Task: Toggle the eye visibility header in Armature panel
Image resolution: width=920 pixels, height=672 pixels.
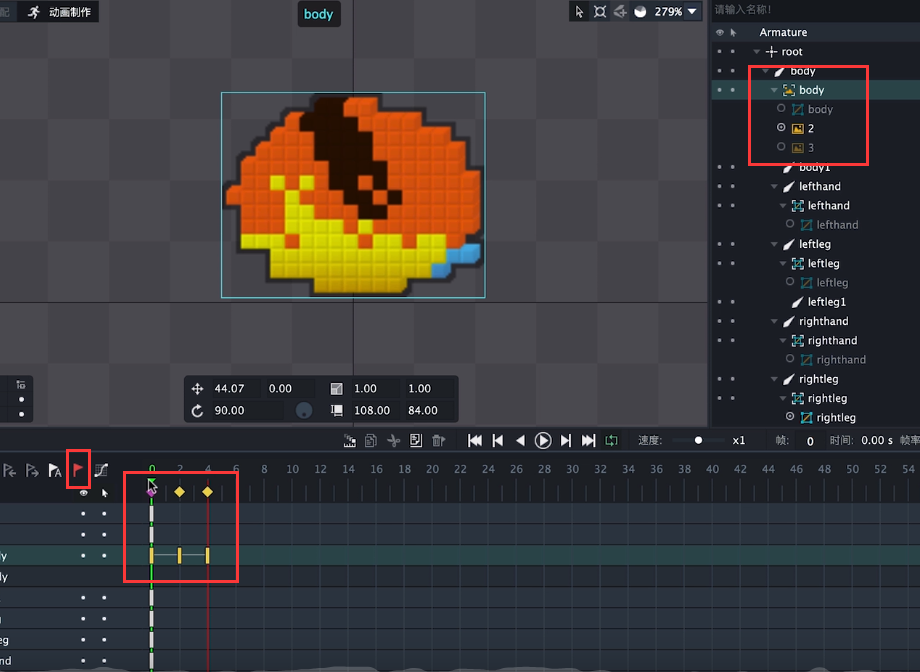Action: [x=720, y=32]
